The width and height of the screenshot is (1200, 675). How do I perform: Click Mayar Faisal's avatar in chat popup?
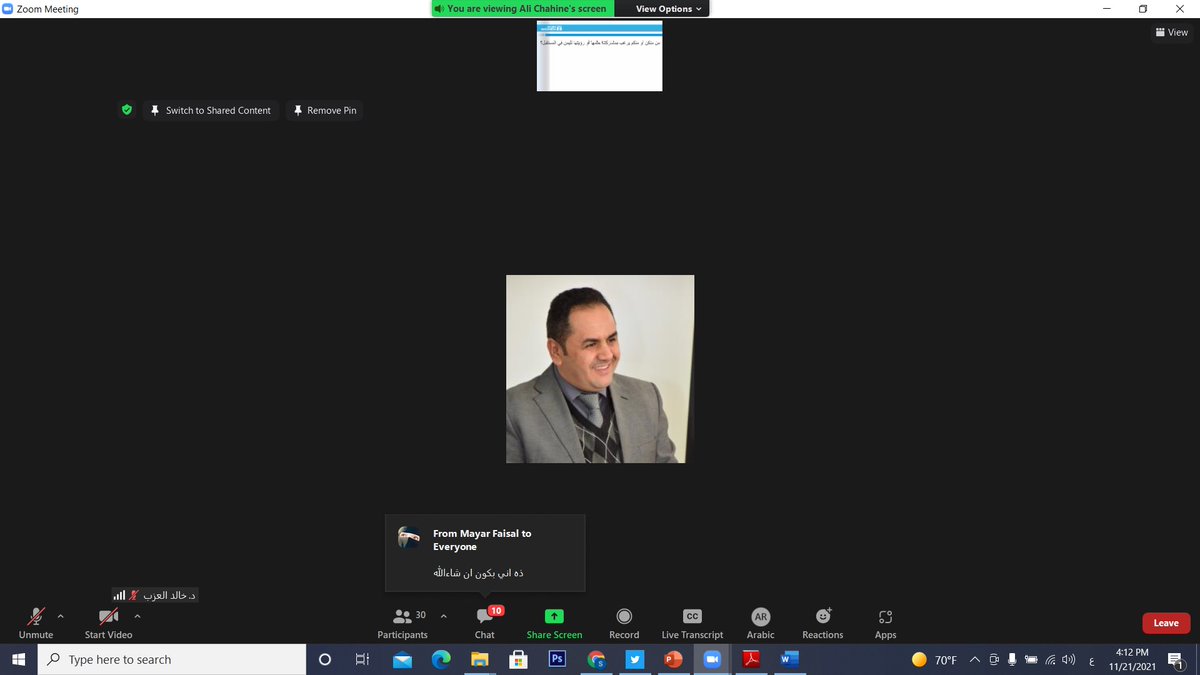tap(409, 536)
